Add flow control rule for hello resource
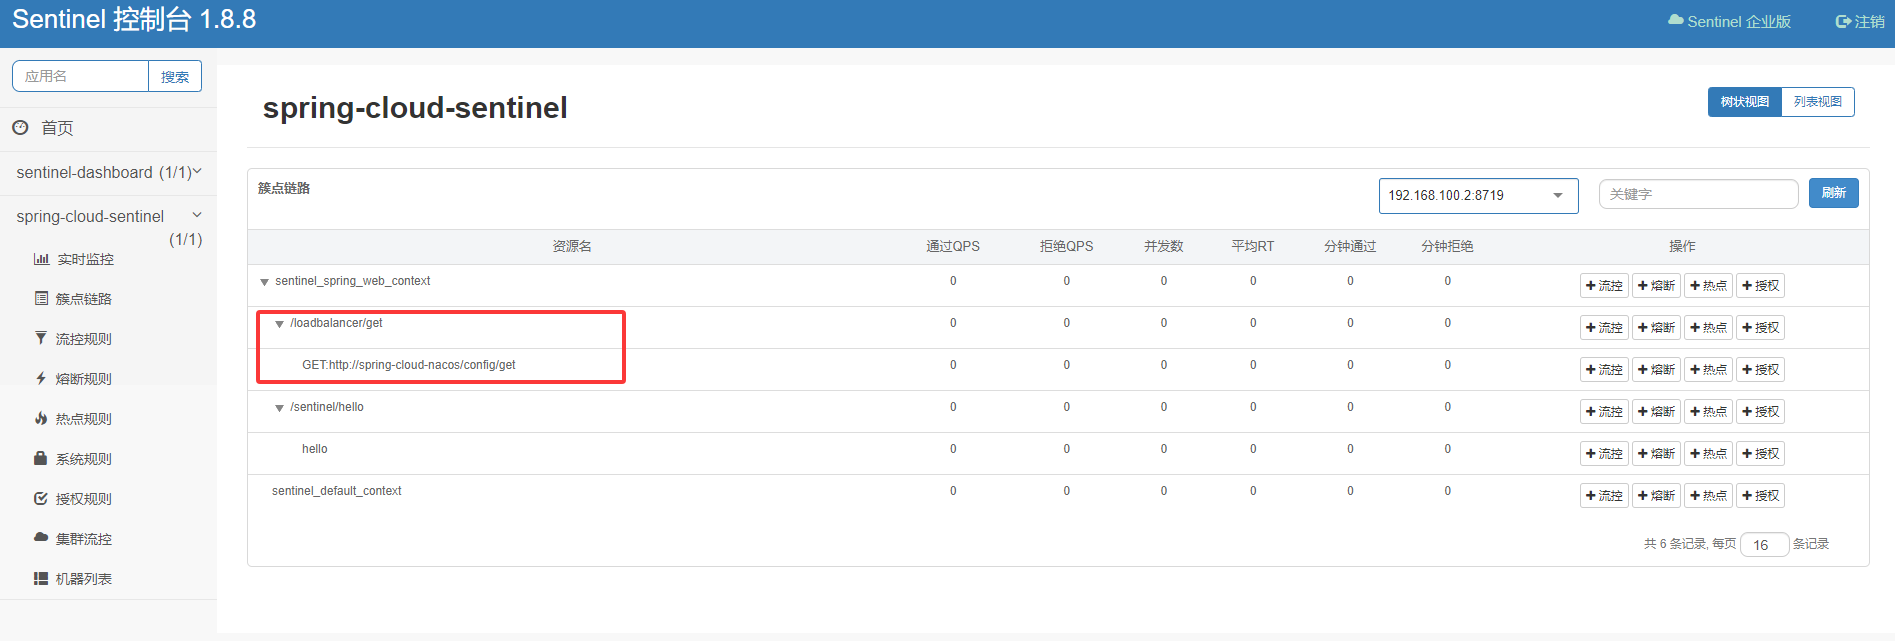1895x641 pixels. click(1604, 454)
